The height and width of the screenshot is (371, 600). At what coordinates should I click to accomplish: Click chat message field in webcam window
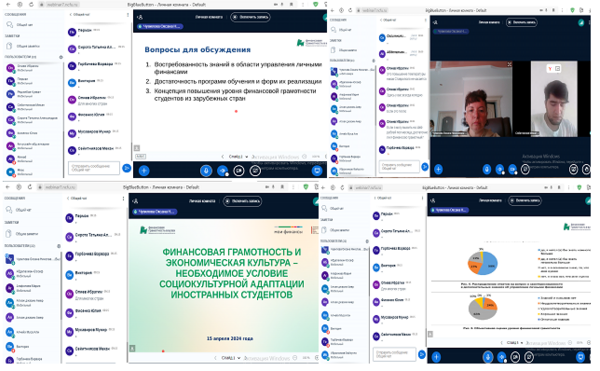pos(398,166)
